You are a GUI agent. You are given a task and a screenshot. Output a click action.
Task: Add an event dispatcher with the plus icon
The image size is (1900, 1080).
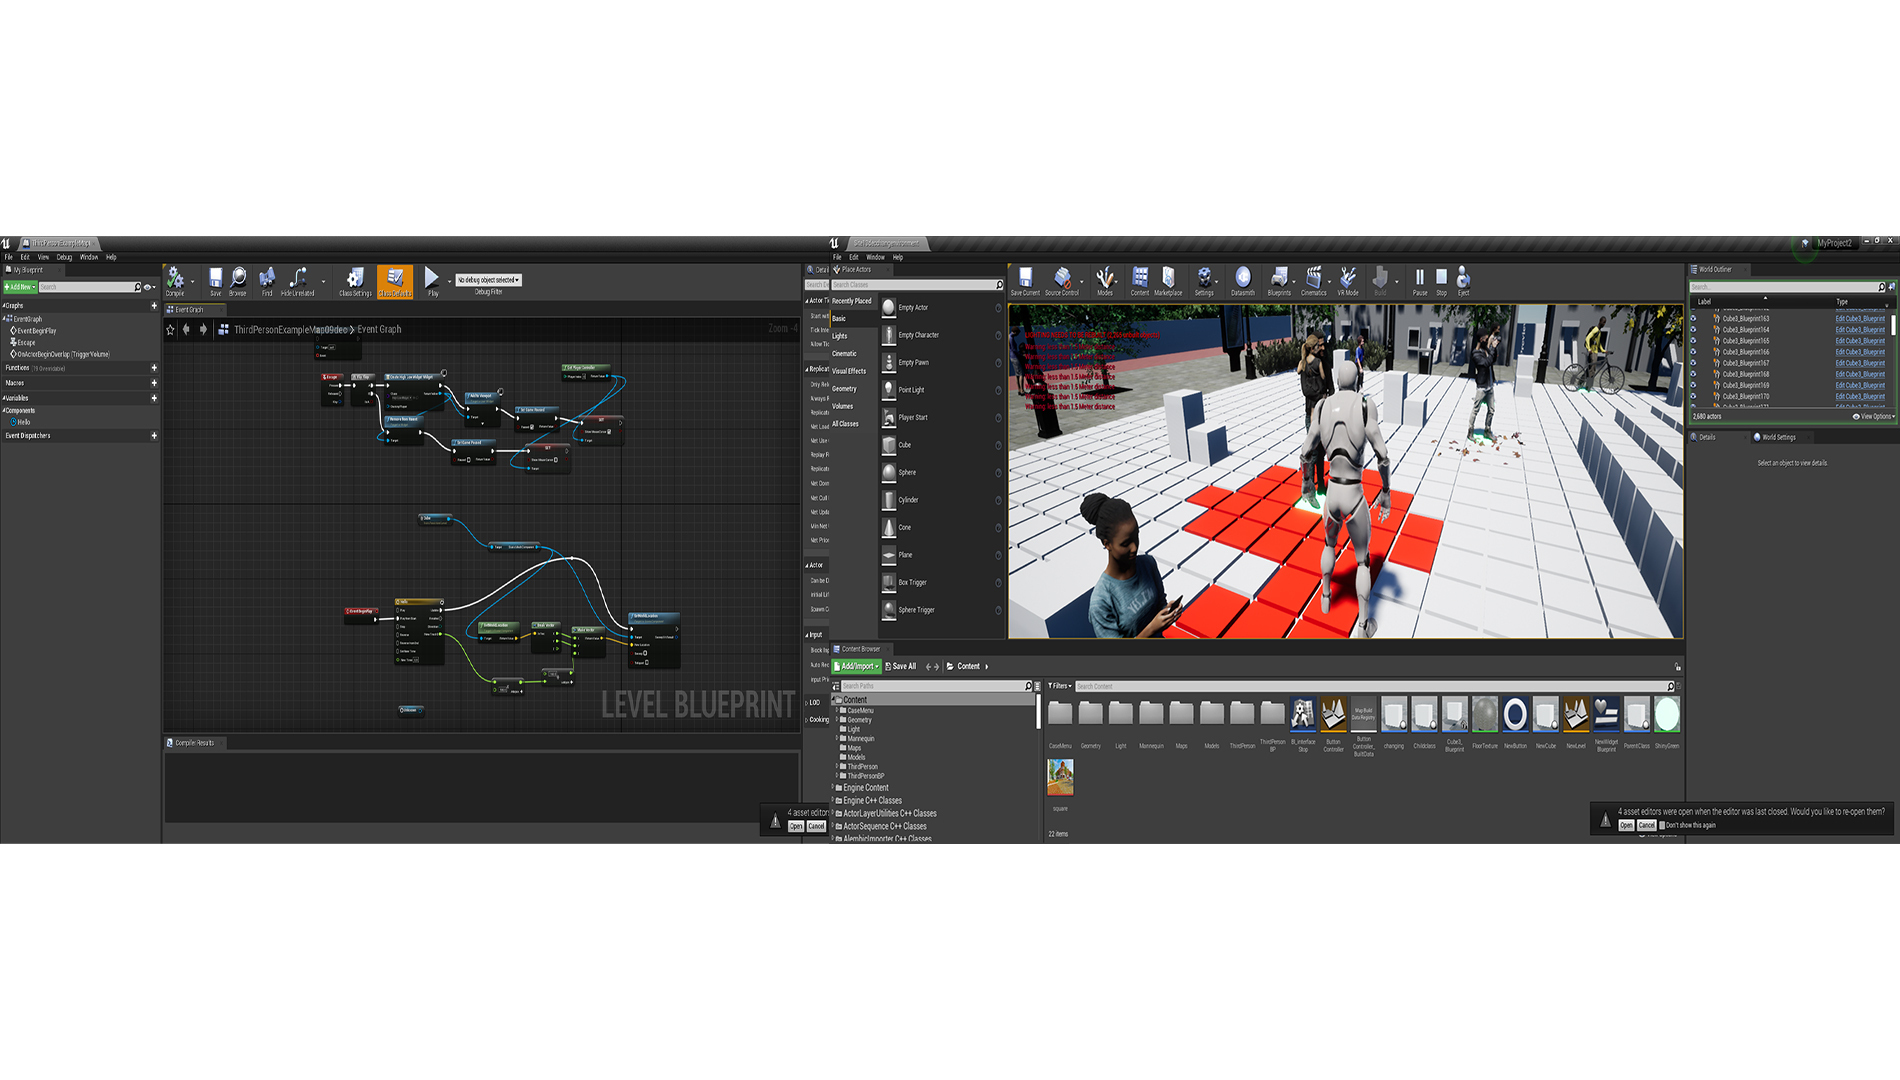[154, 436]
